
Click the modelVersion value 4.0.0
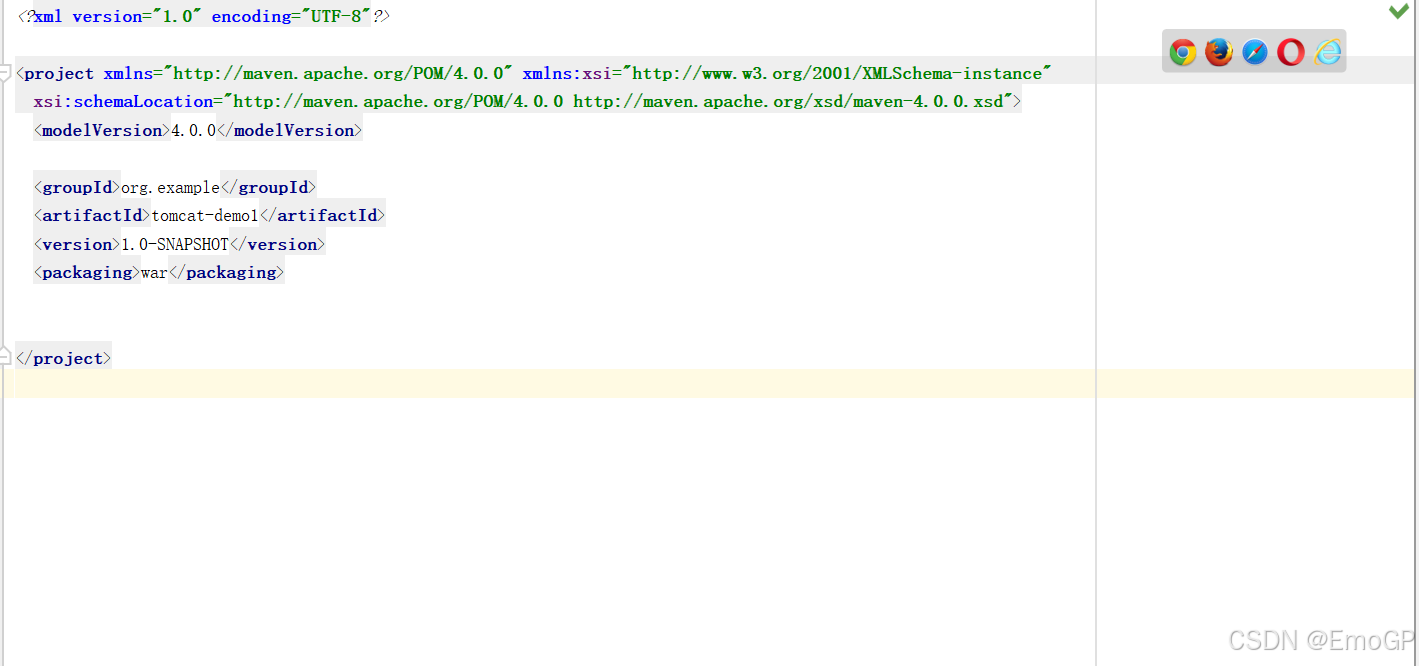point(193,130)
